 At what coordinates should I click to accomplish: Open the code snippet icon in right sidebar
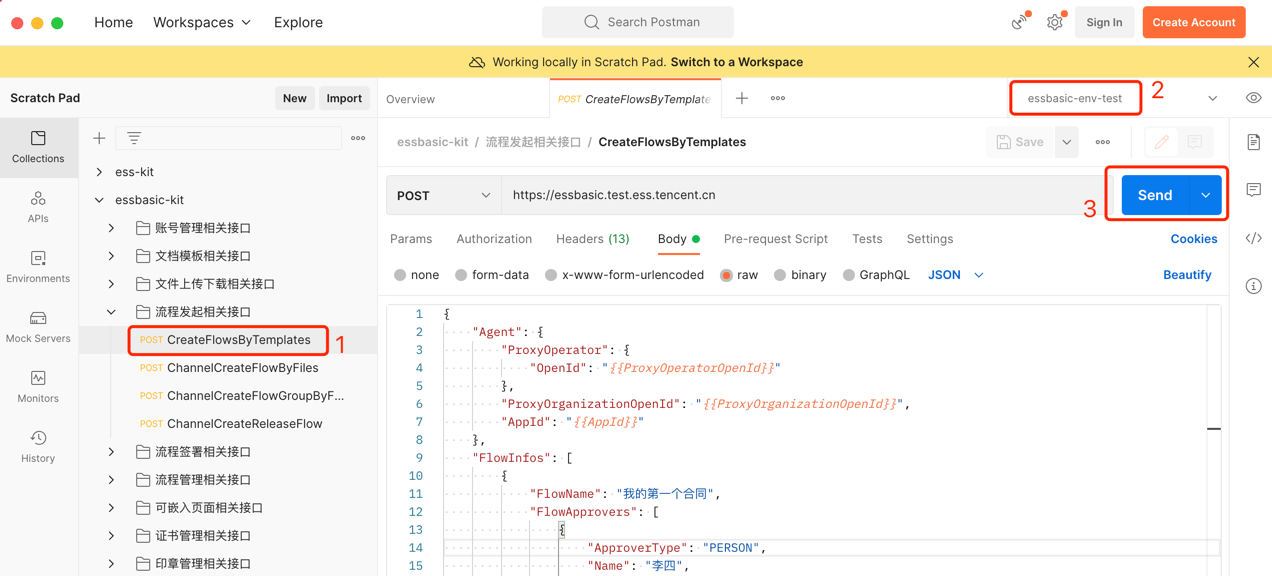click(x=1253, y=238)
